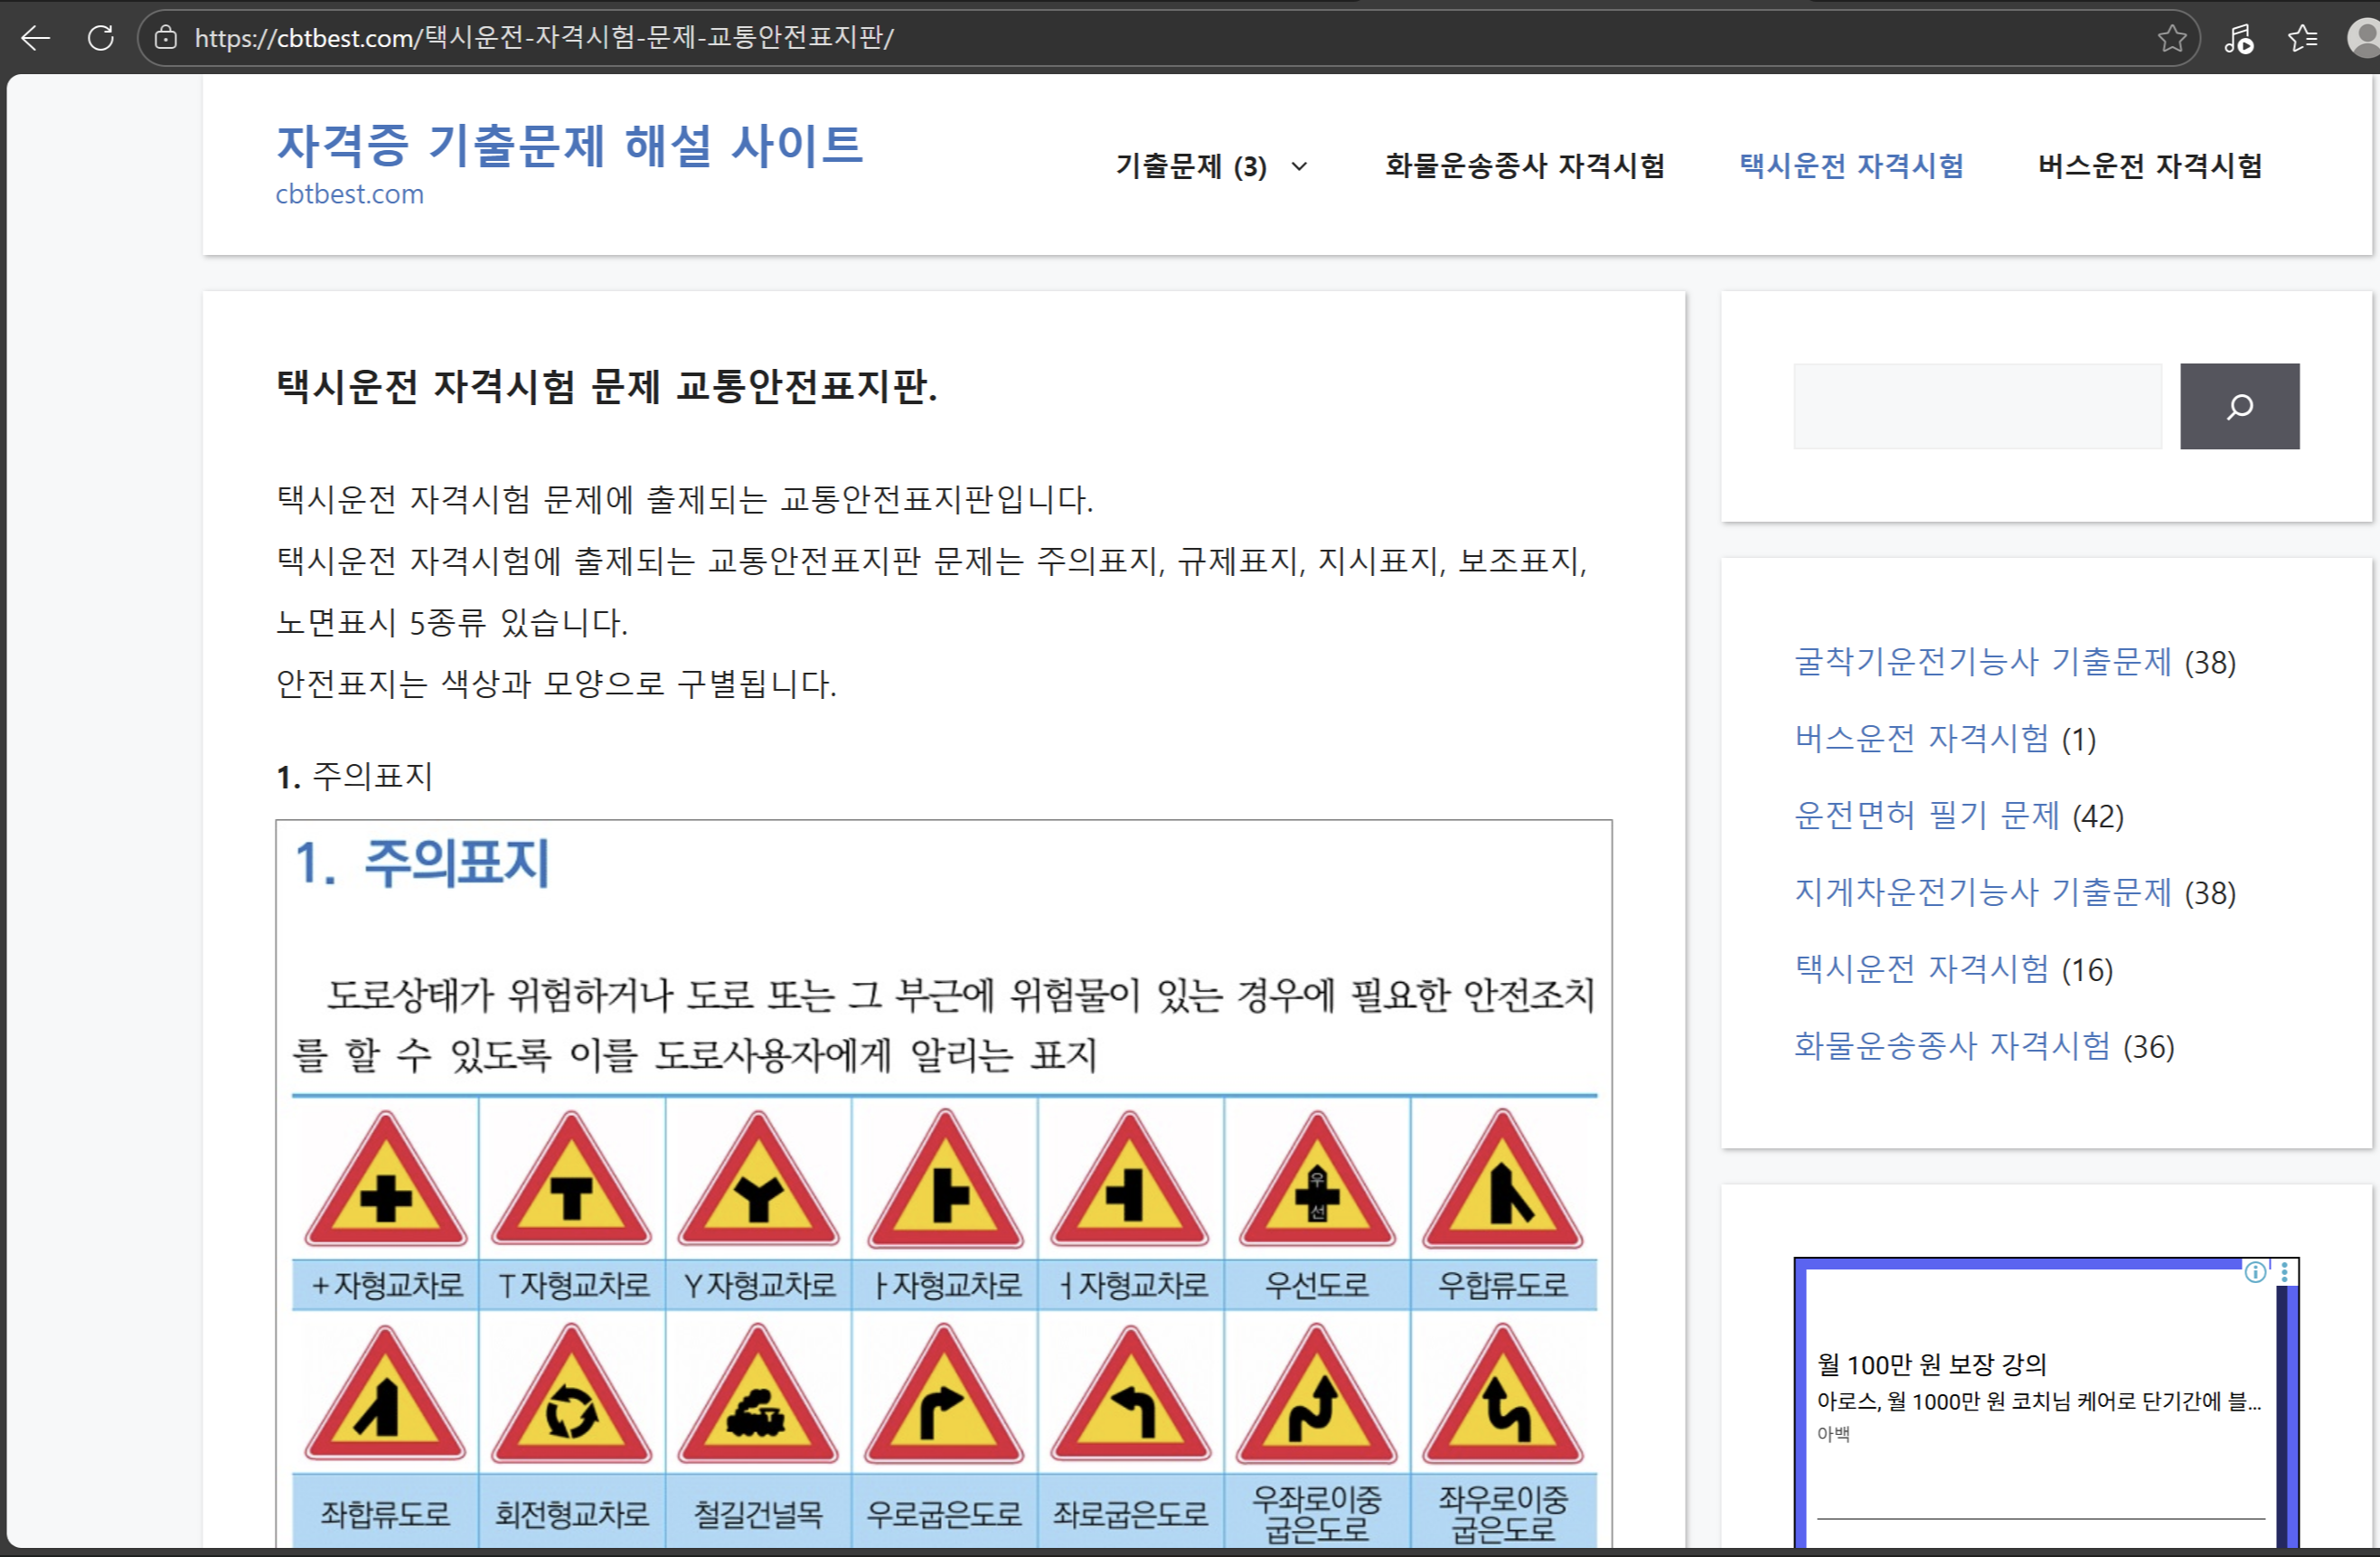Click the 자격증 기출문제 해설 사이트 title
Image resolution: width=2380 pixels, height=1557 pixels.
[569, 145]
